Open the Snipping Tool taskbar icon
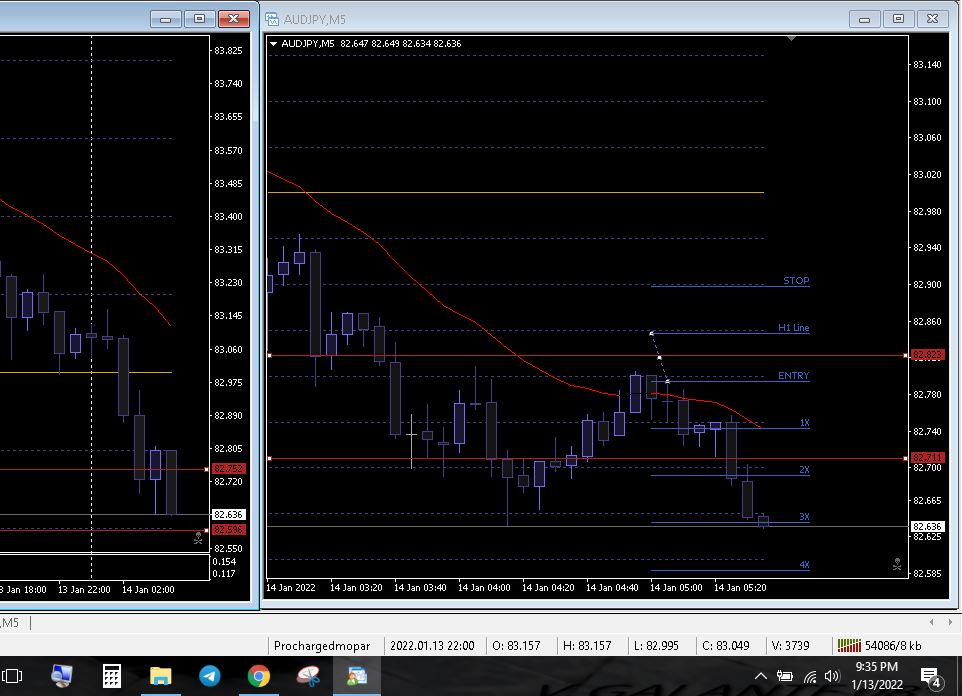962x696 pixels. click(308, 676)
